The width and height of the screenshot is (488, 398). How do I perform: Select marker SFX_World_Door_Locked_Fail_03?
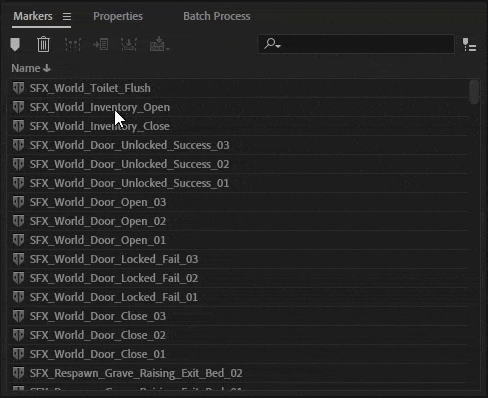pyautogui.click(x=239, y=259)
